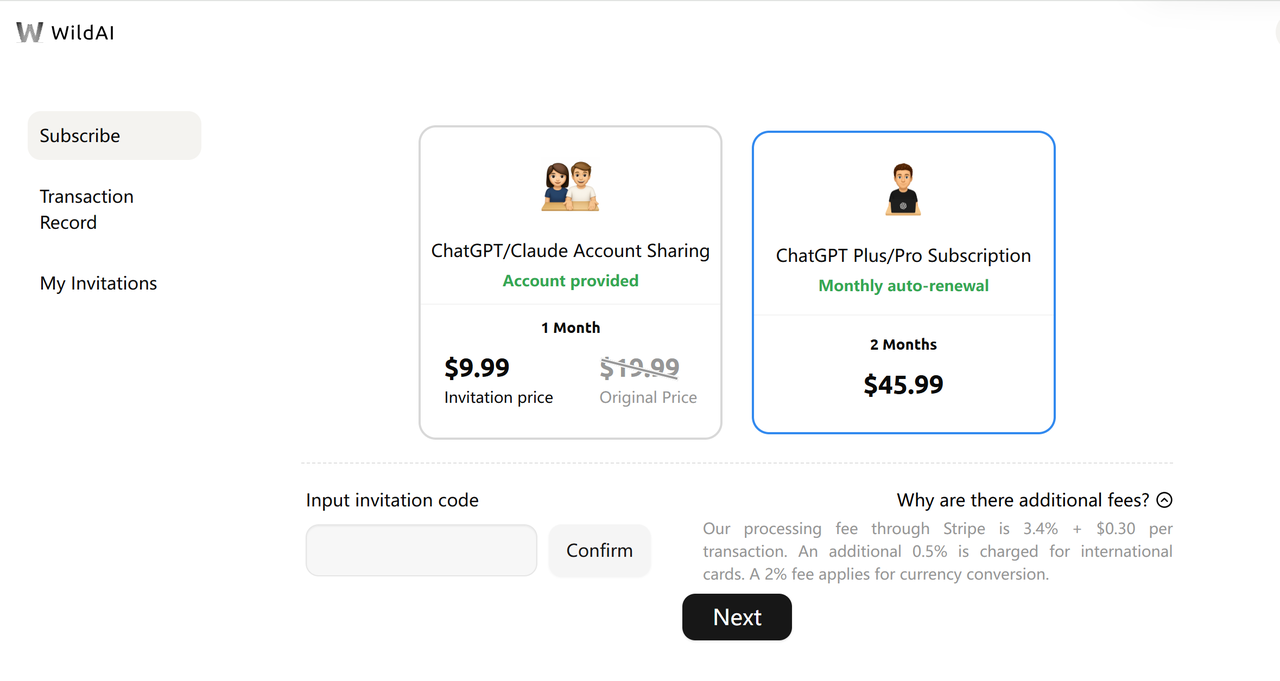Click the Next button

click(737, 617)
